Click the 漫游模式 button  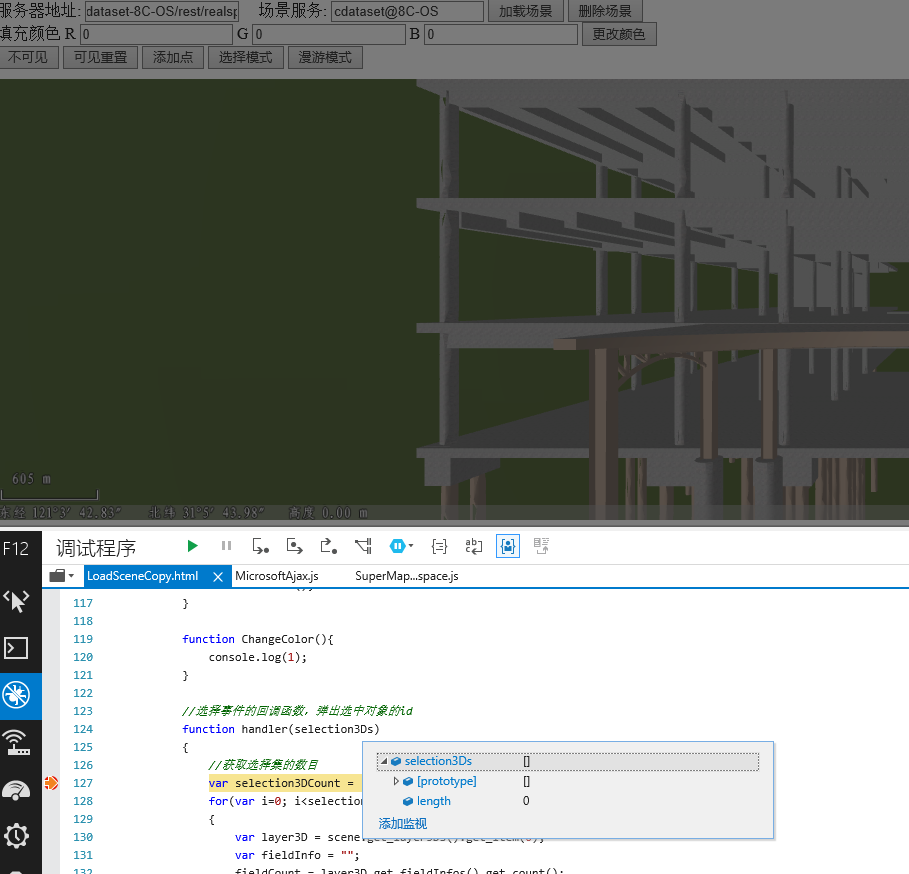[x=325, y=57]
